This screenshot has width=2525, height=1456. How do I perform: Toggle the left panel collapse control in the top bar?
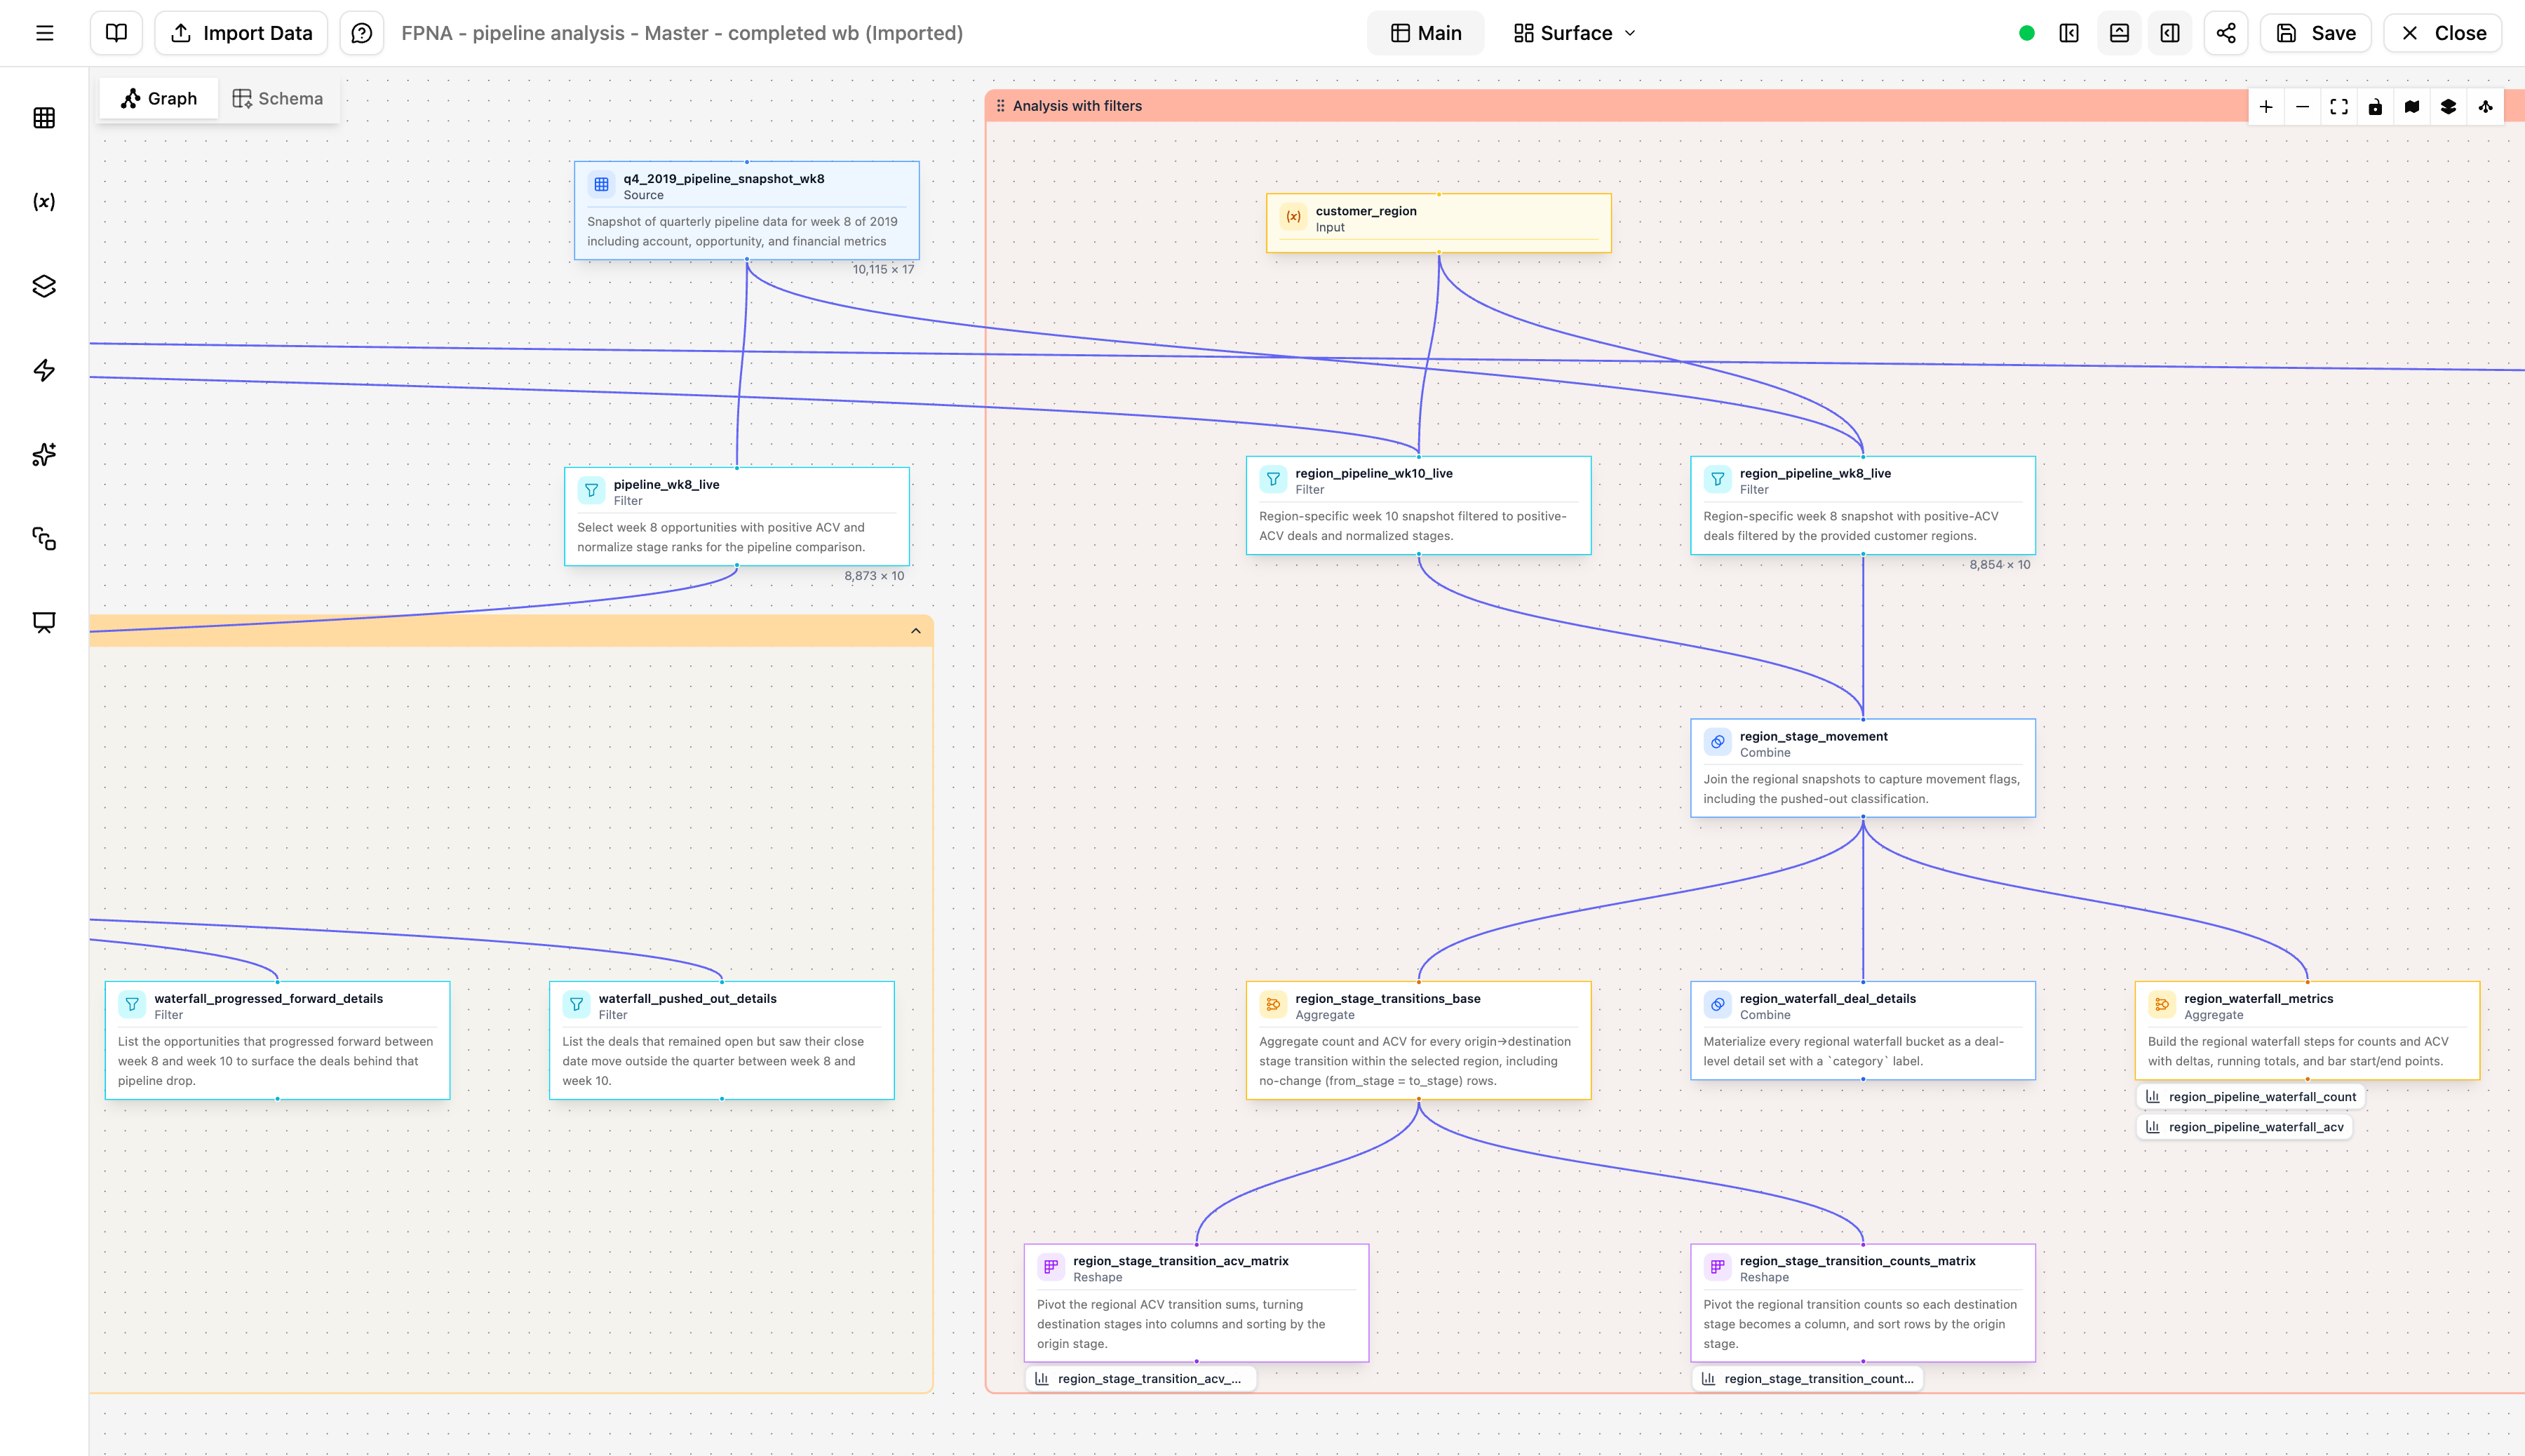tap(2068, 32)
